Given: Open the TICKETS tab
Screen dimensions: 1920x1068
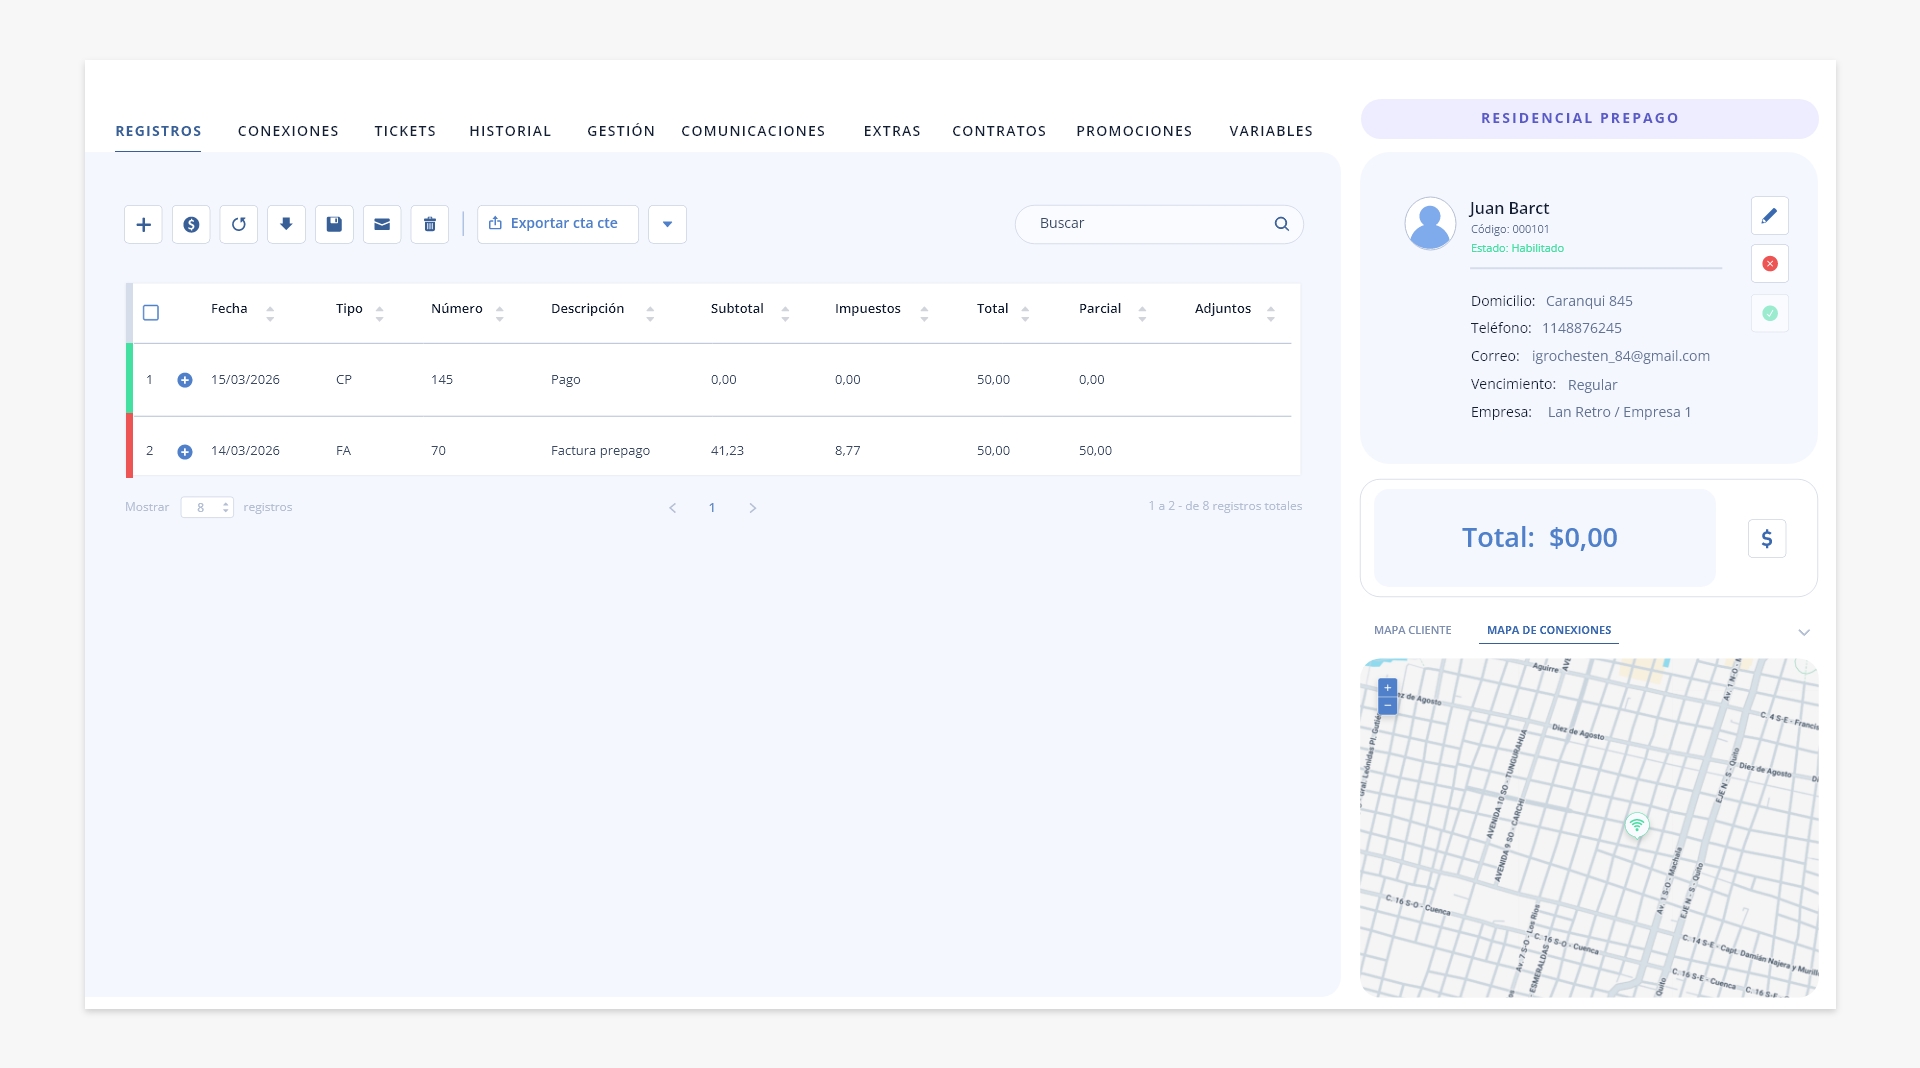Looking at the screenshot, I should click(405, 131).
